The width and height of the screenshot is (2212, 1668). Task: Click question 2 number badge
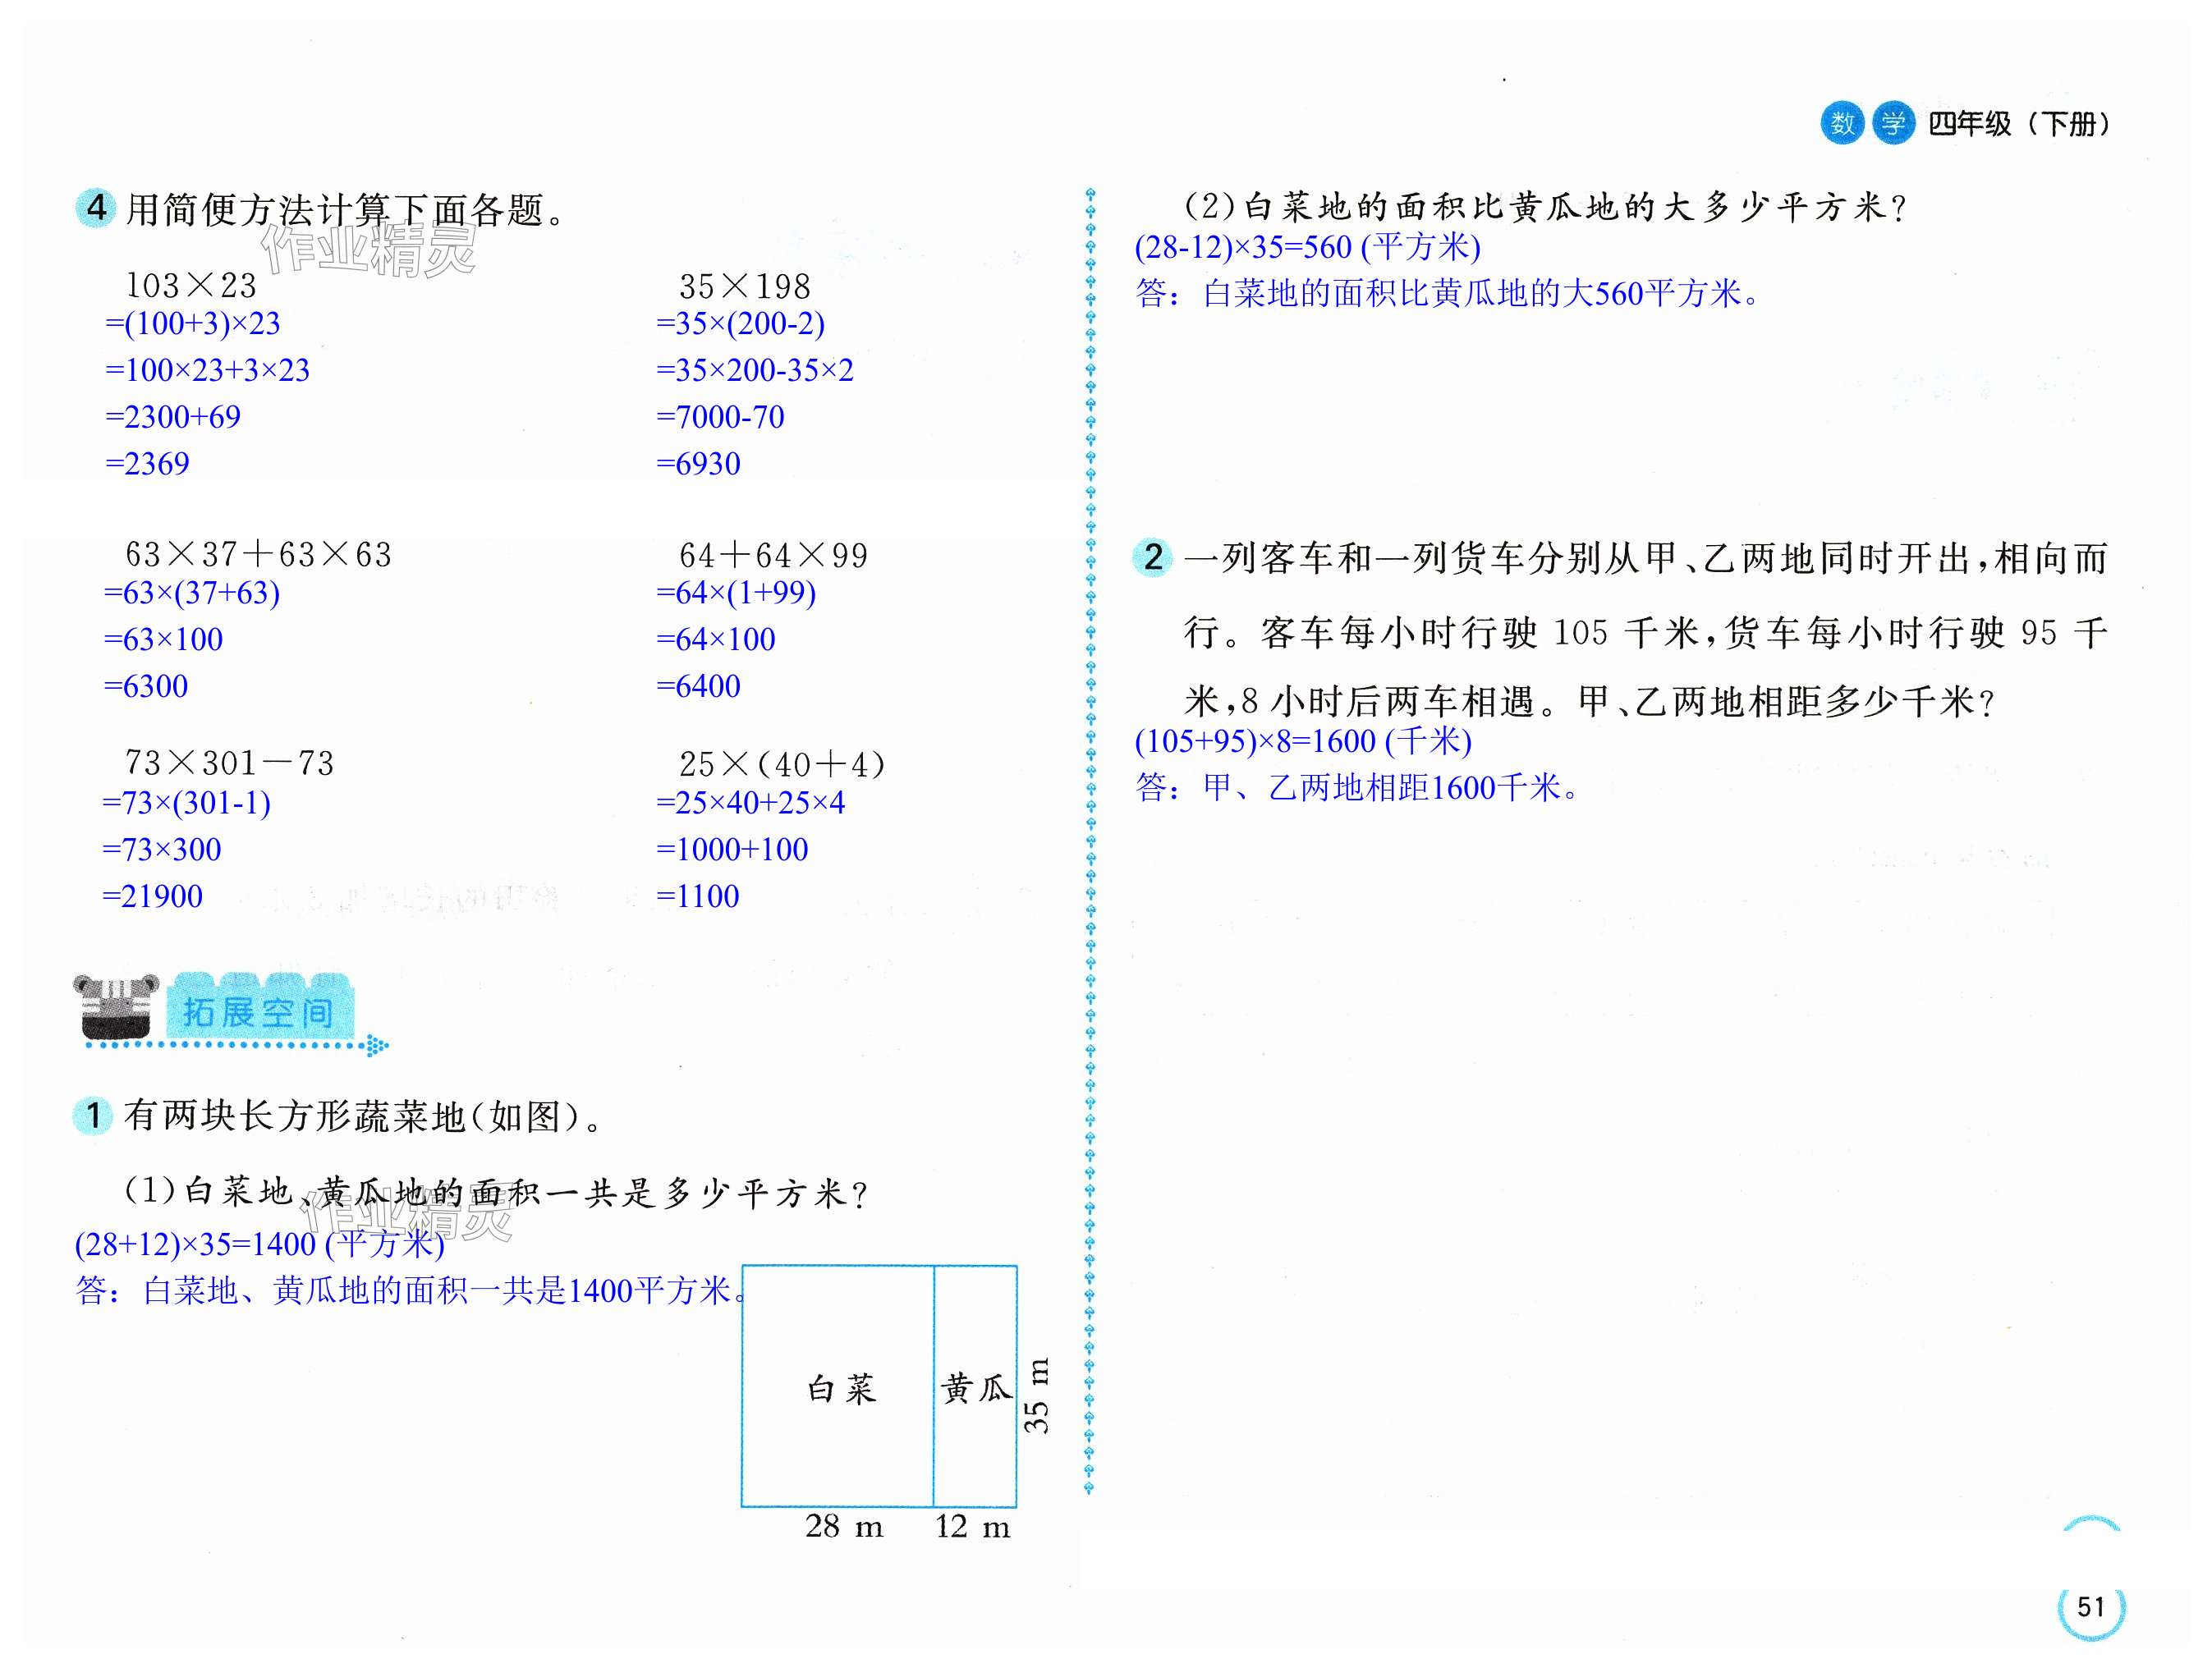tap(1153, 557)
